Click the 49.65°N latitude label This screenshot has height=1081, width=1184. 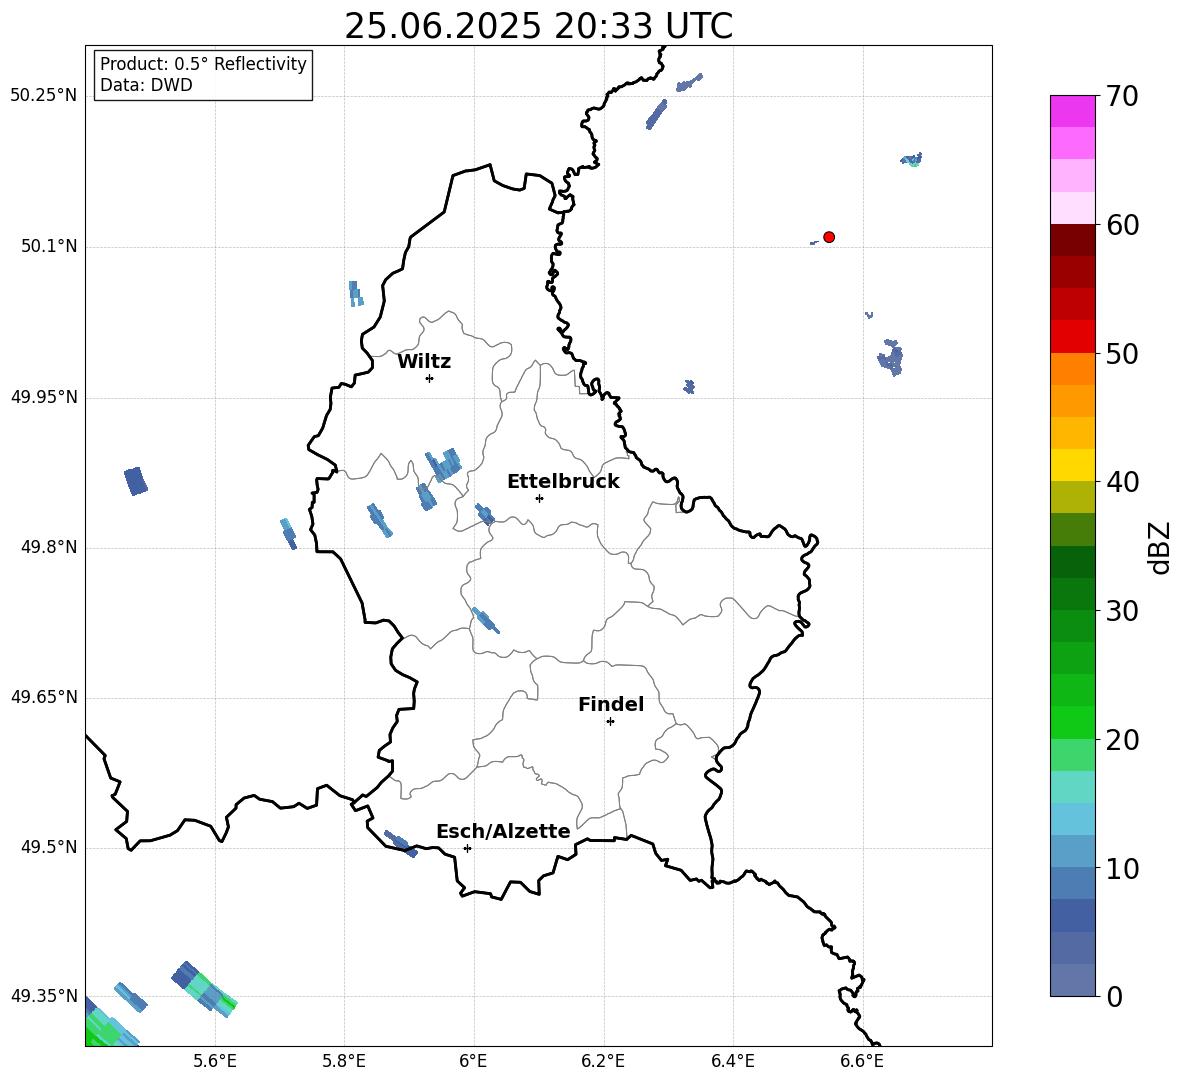click(x=44, y=697)
